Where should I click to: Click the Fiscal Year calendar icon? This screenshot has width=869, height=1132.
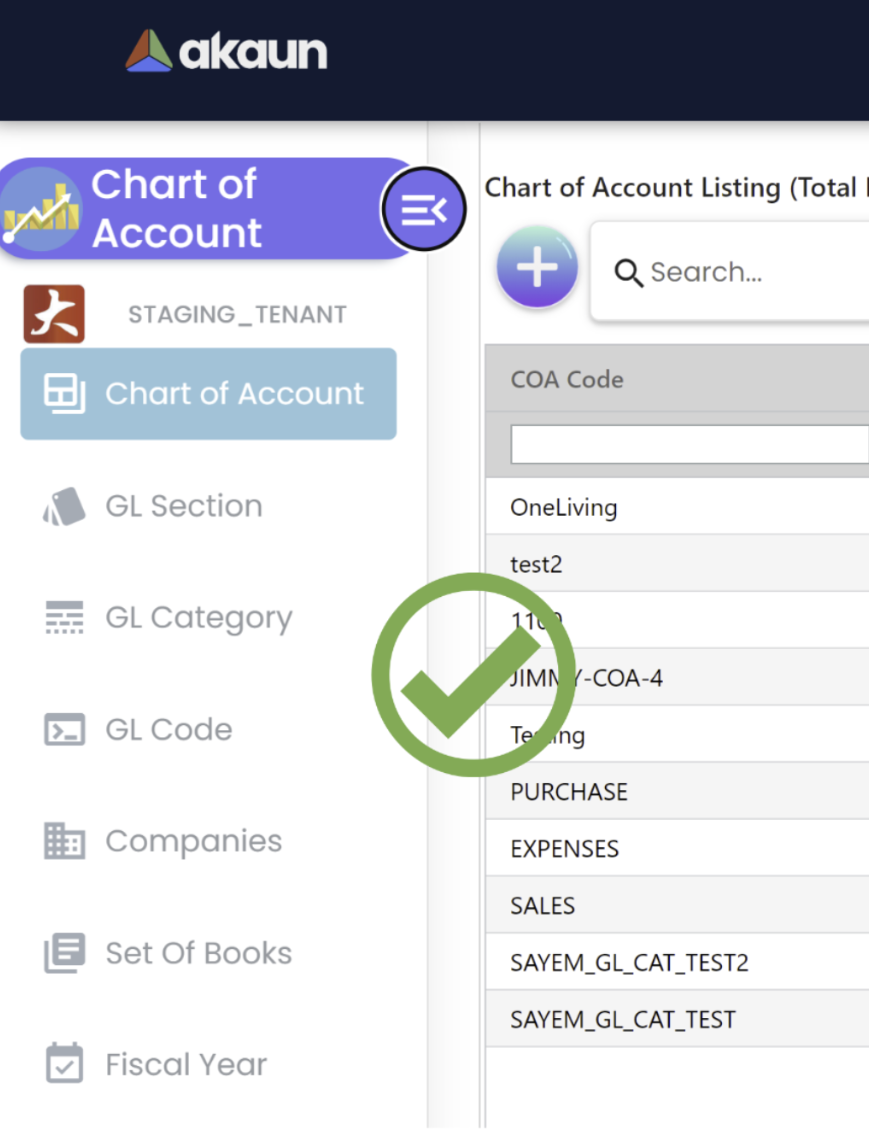tap(65, 1064)
